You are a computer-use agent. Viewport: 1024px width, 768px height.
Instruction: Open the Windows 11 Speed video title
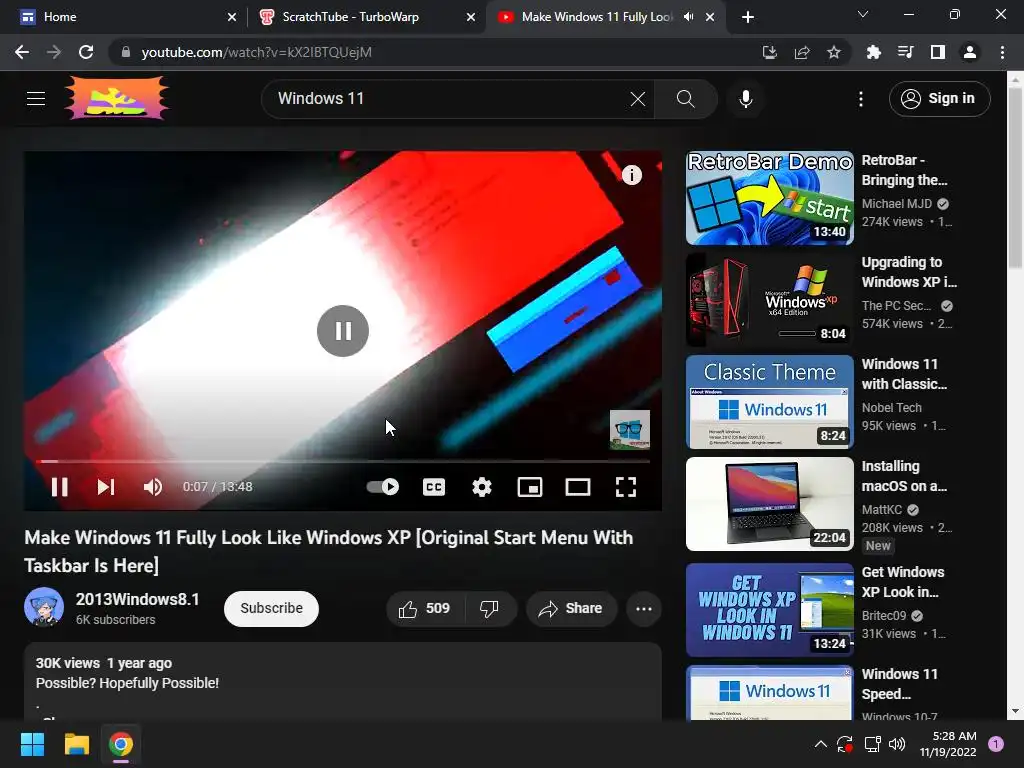(899, 684)
